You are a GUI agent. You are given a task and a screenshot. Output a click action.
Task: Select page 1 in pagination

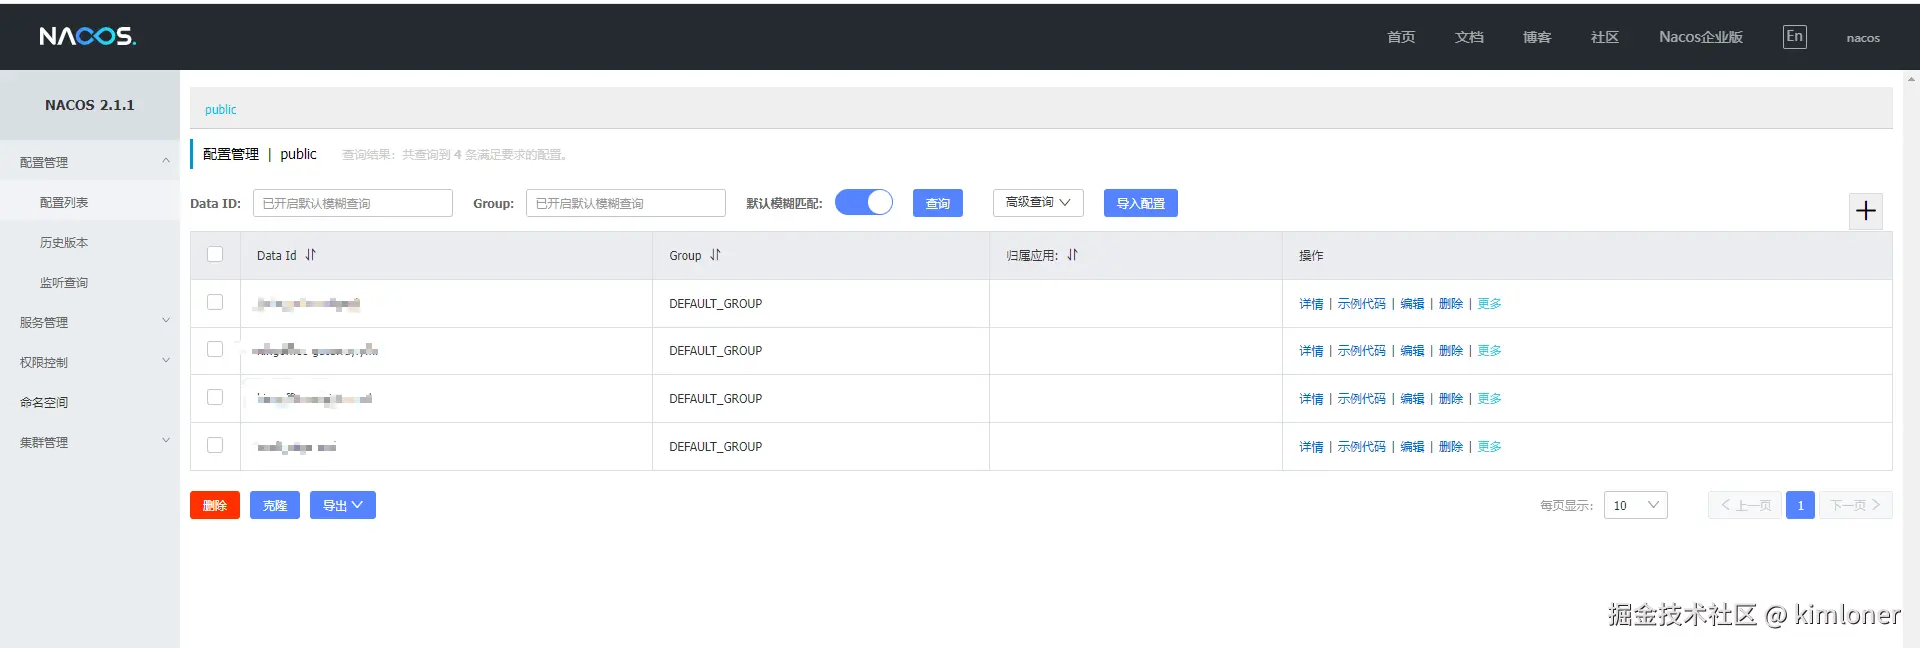[x=1800, y=505]
